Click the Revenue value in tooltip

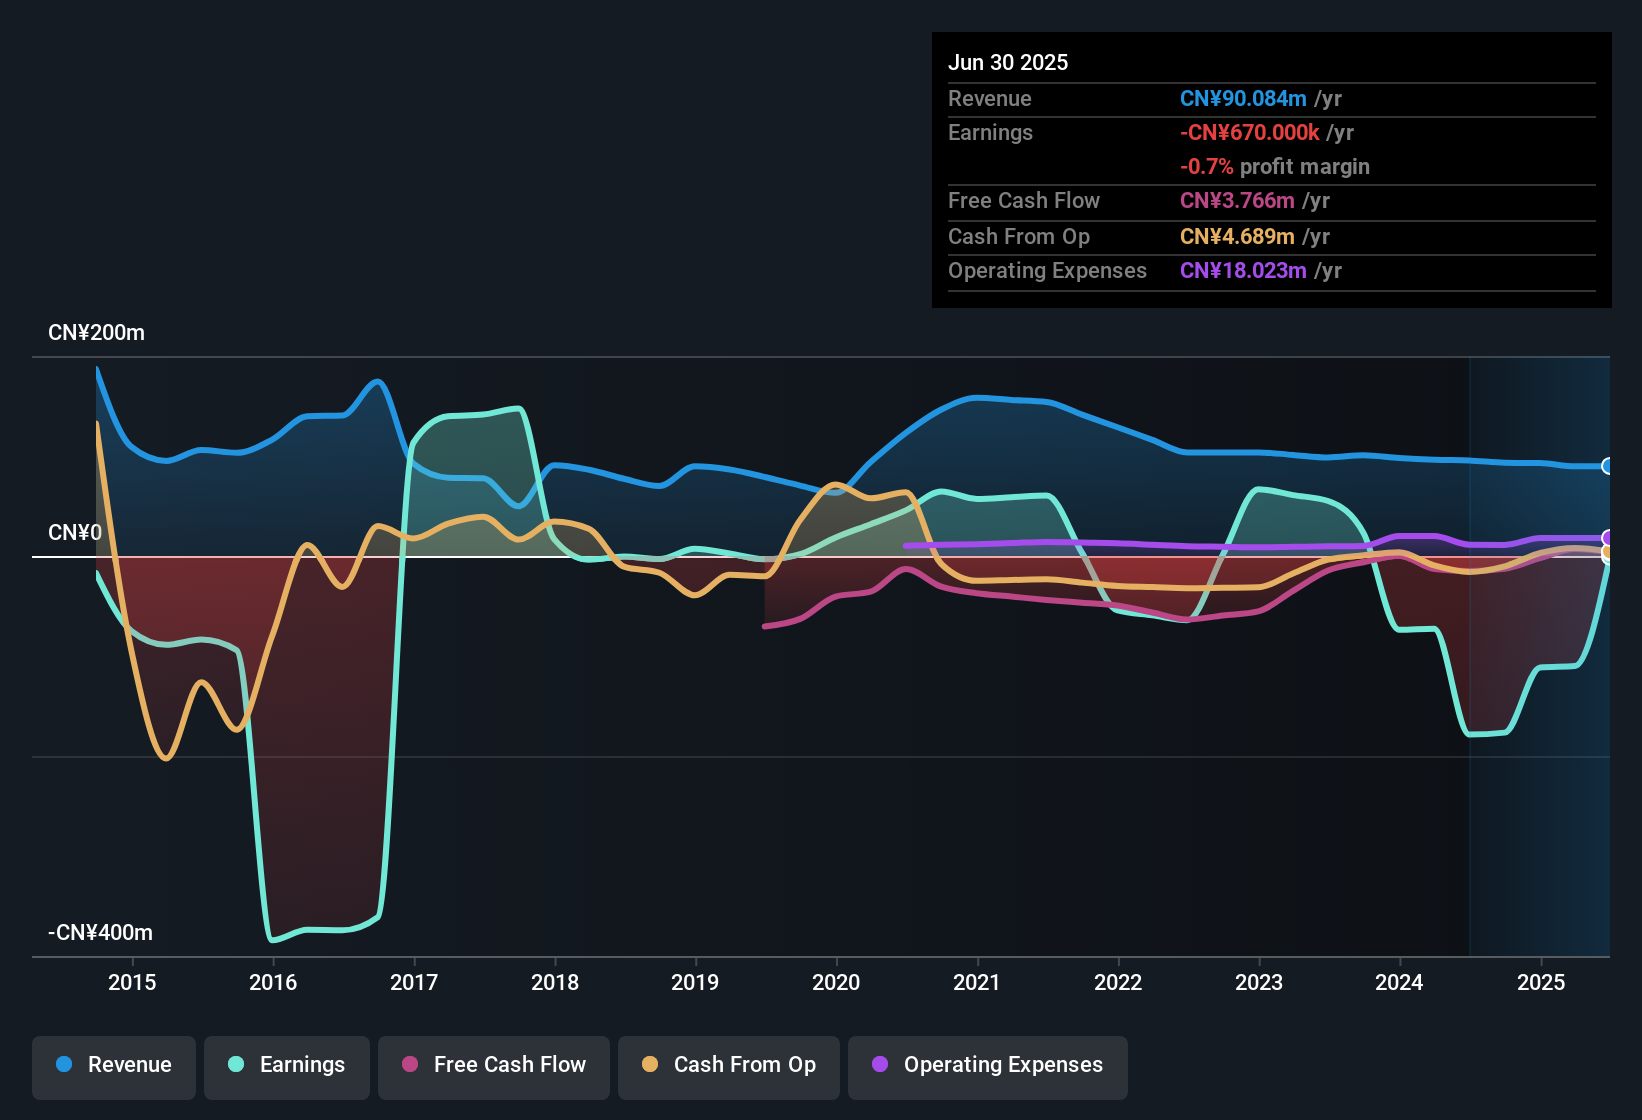[x=1243, y=99]
